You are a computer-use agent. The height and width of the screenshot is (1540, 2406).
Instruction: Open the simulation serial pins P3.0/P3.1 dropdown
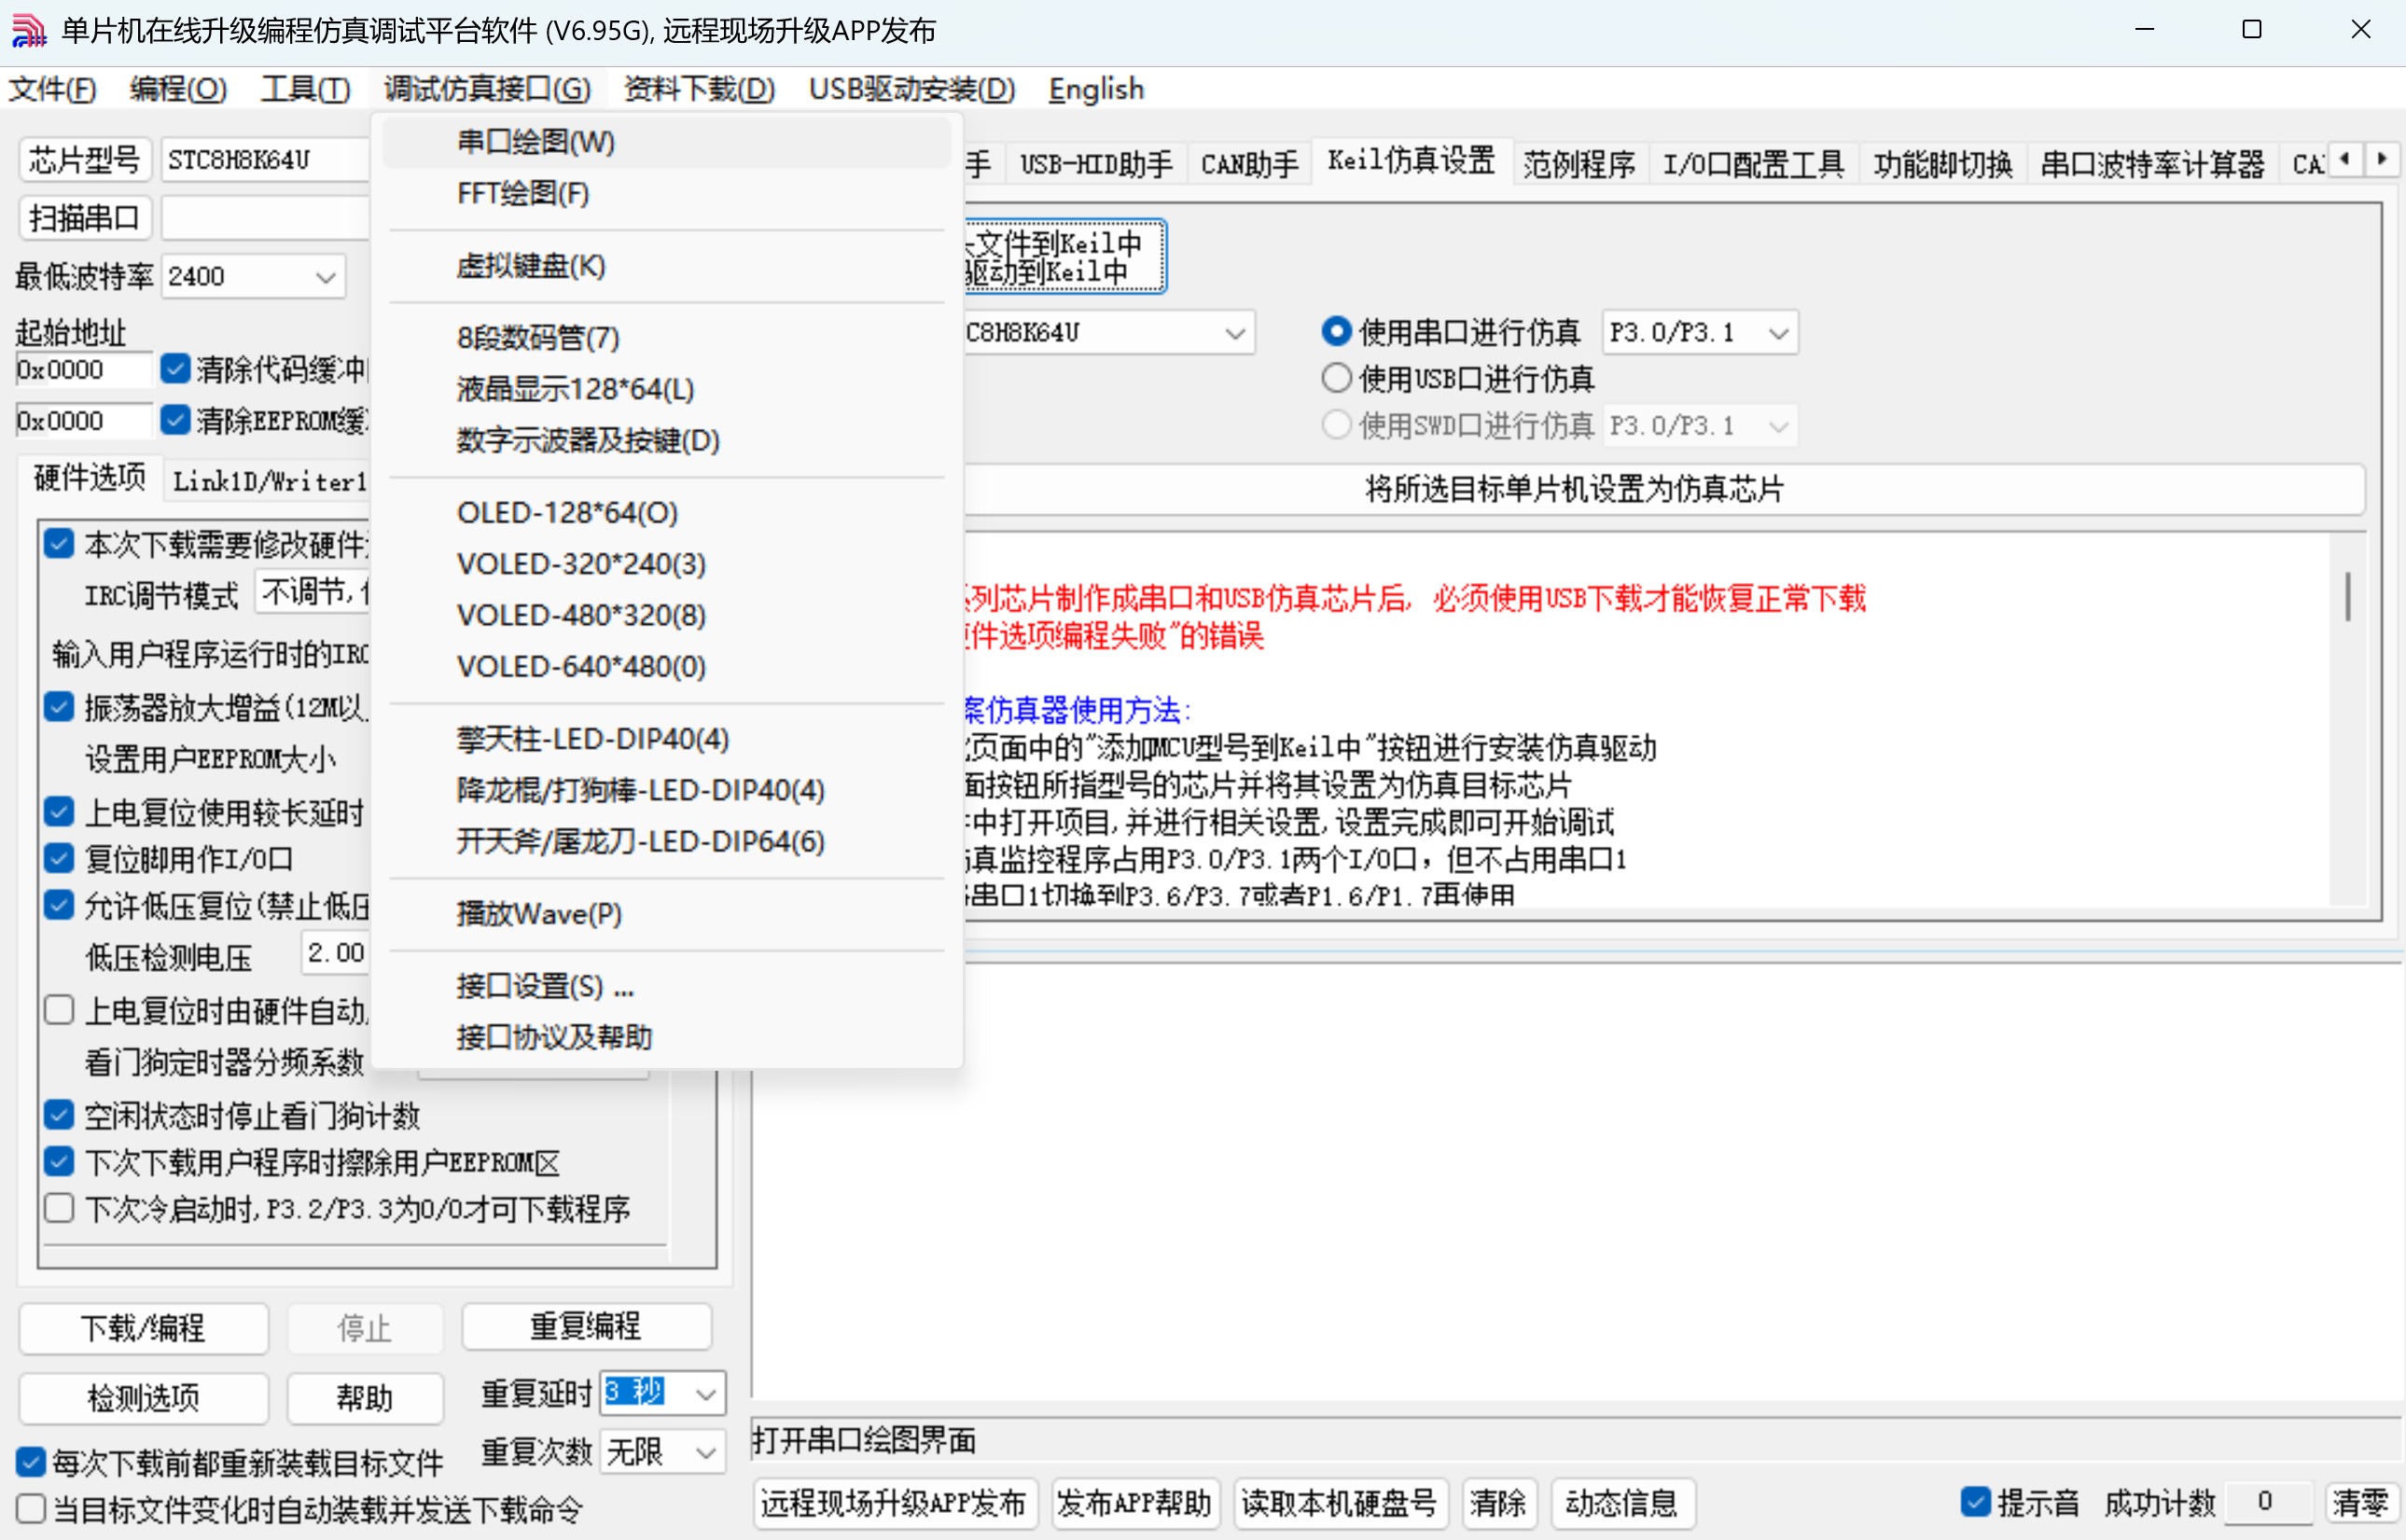coord(1698,332)
